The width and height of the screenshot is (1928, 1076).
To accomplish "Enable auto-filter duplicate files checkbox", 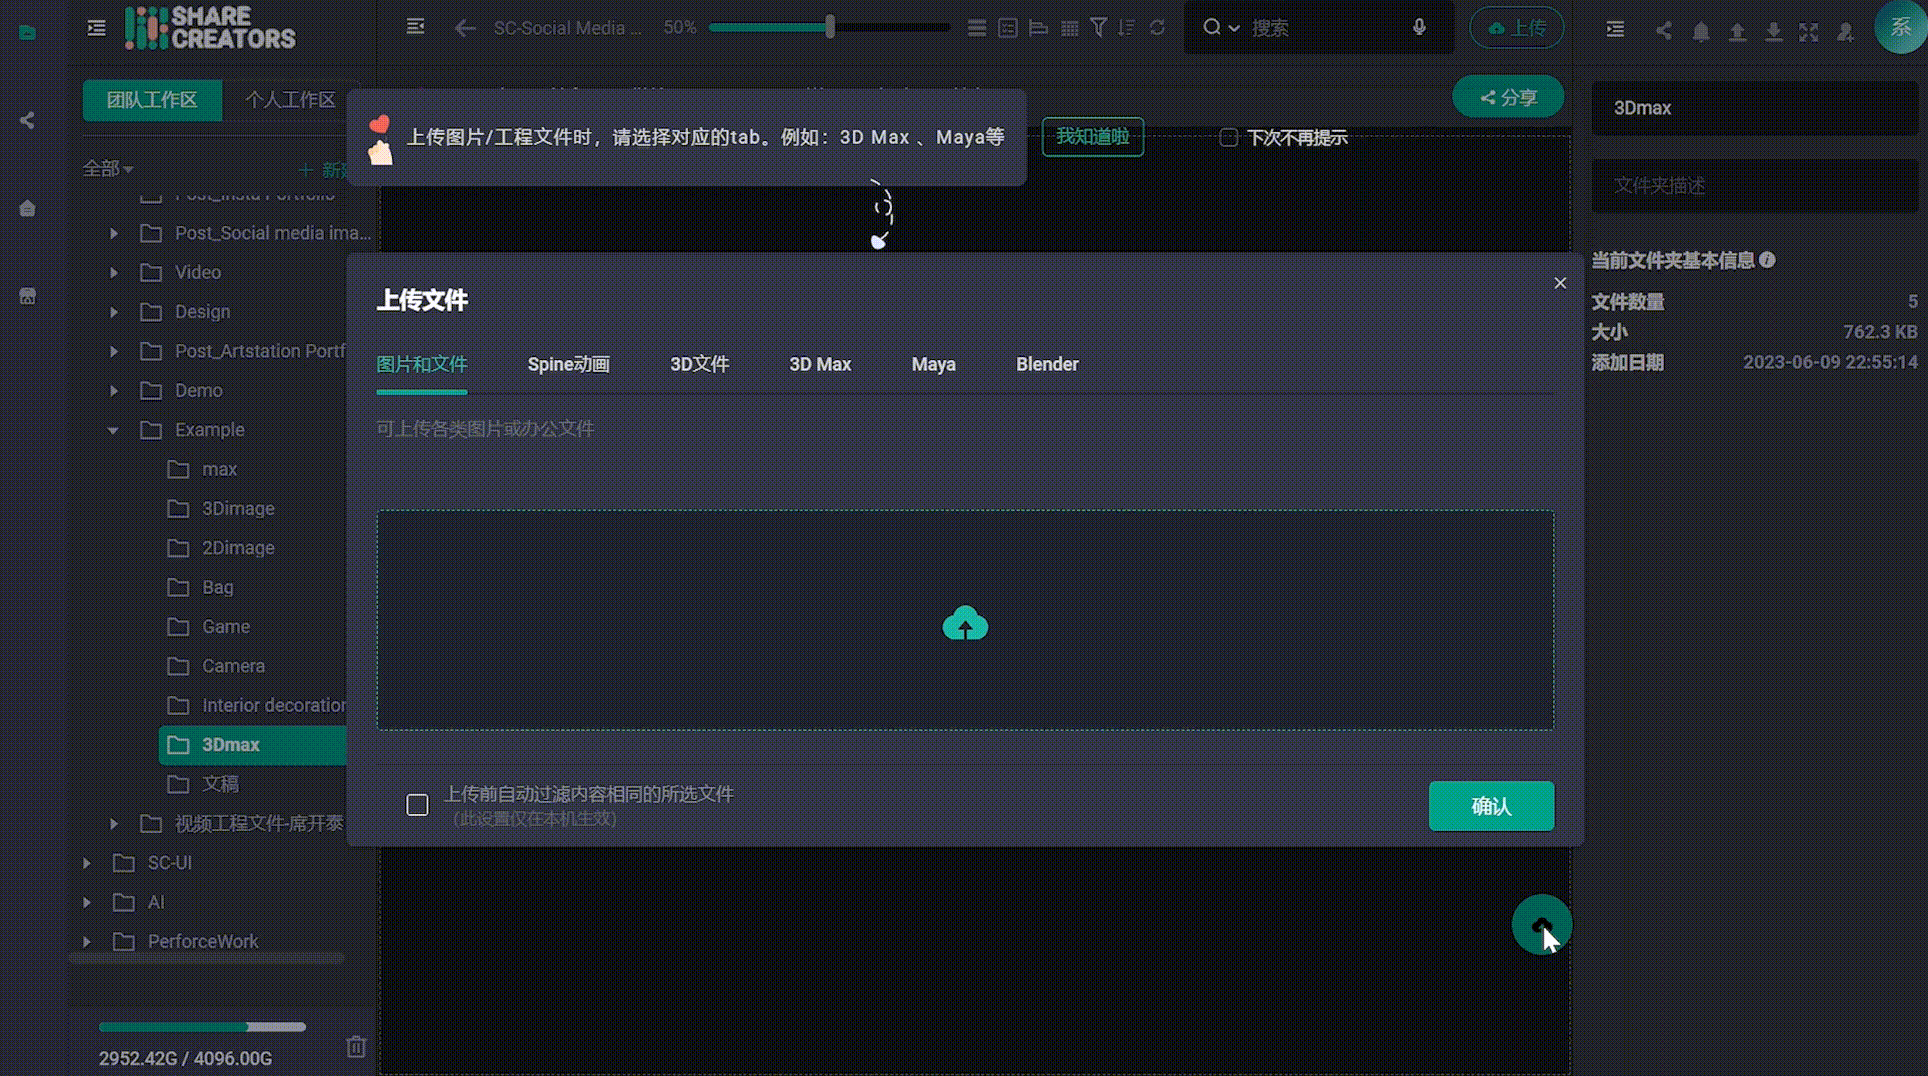I will pyautogui.click(x=417, y=805).
